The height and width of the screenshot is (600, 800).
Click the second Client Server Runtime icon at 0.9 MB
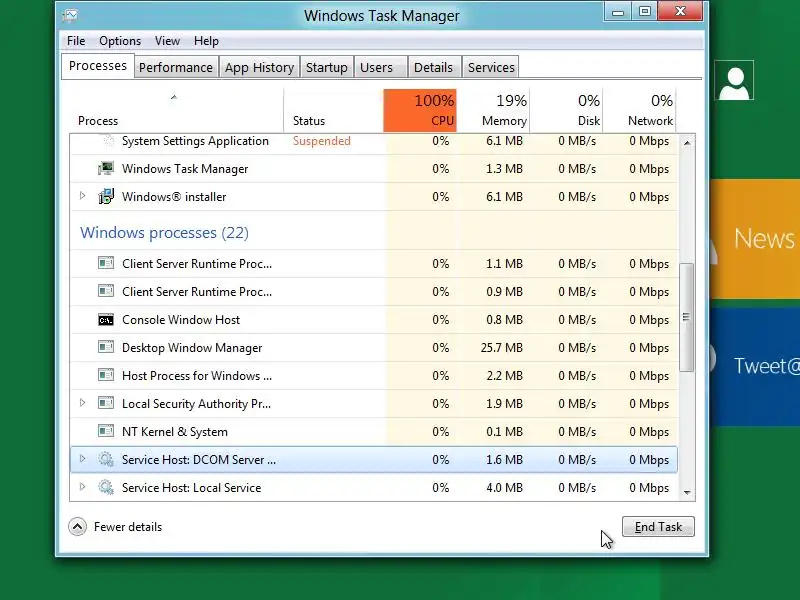pos(106,291)
